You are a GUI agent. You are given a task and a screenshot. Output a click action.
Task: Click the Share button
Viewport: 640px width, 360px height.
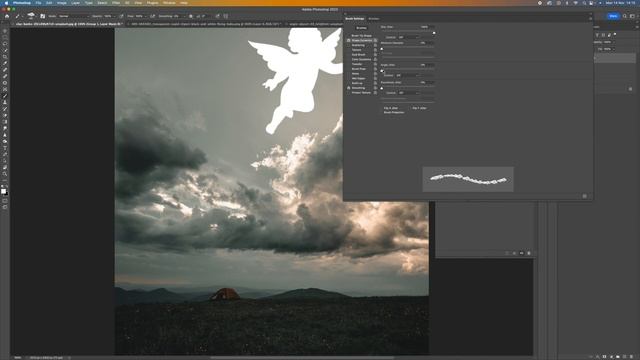(x=613, y=16)
